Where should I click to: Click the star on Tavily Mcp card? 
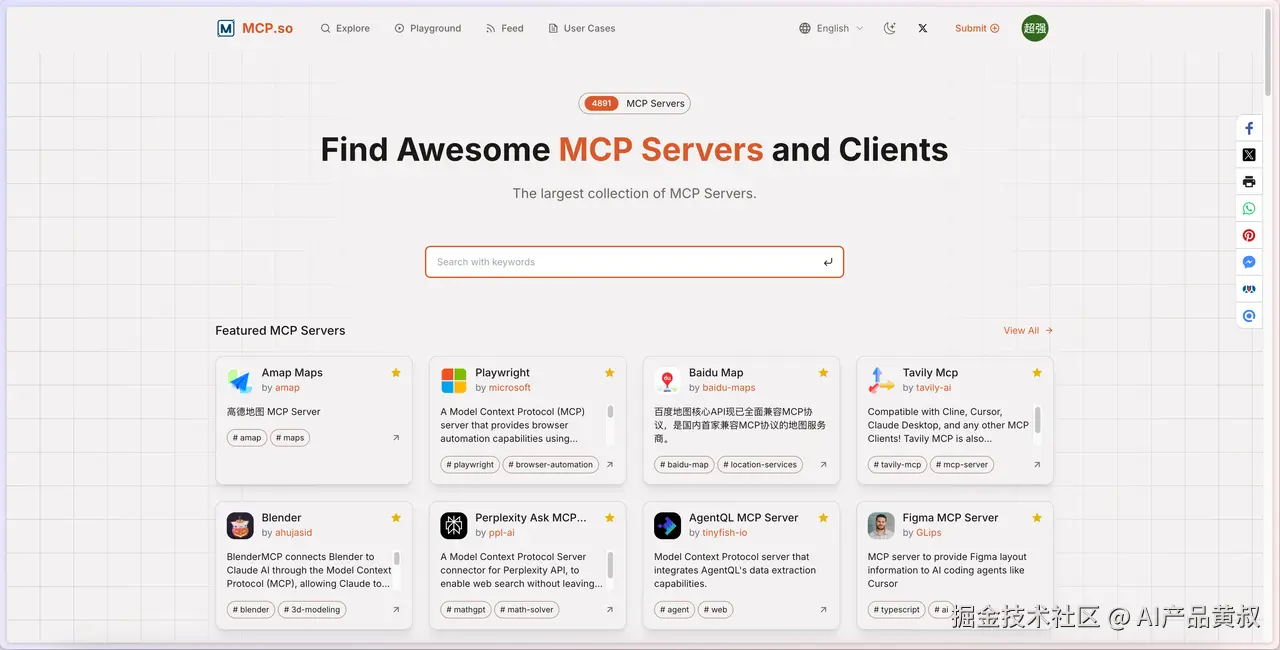pos(1037,372)
